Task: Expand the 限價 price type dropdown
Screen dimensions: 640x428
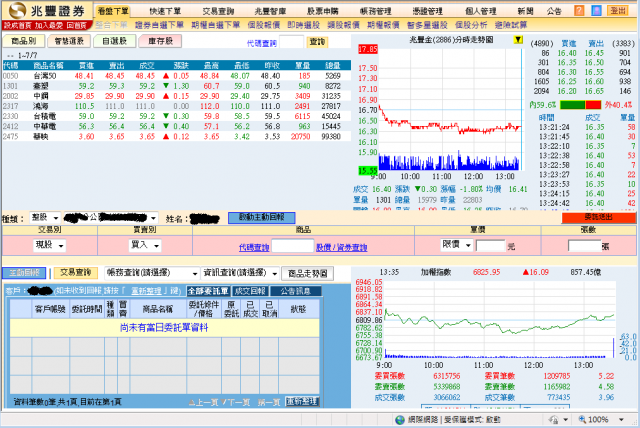Action: (x=456, y=245)
